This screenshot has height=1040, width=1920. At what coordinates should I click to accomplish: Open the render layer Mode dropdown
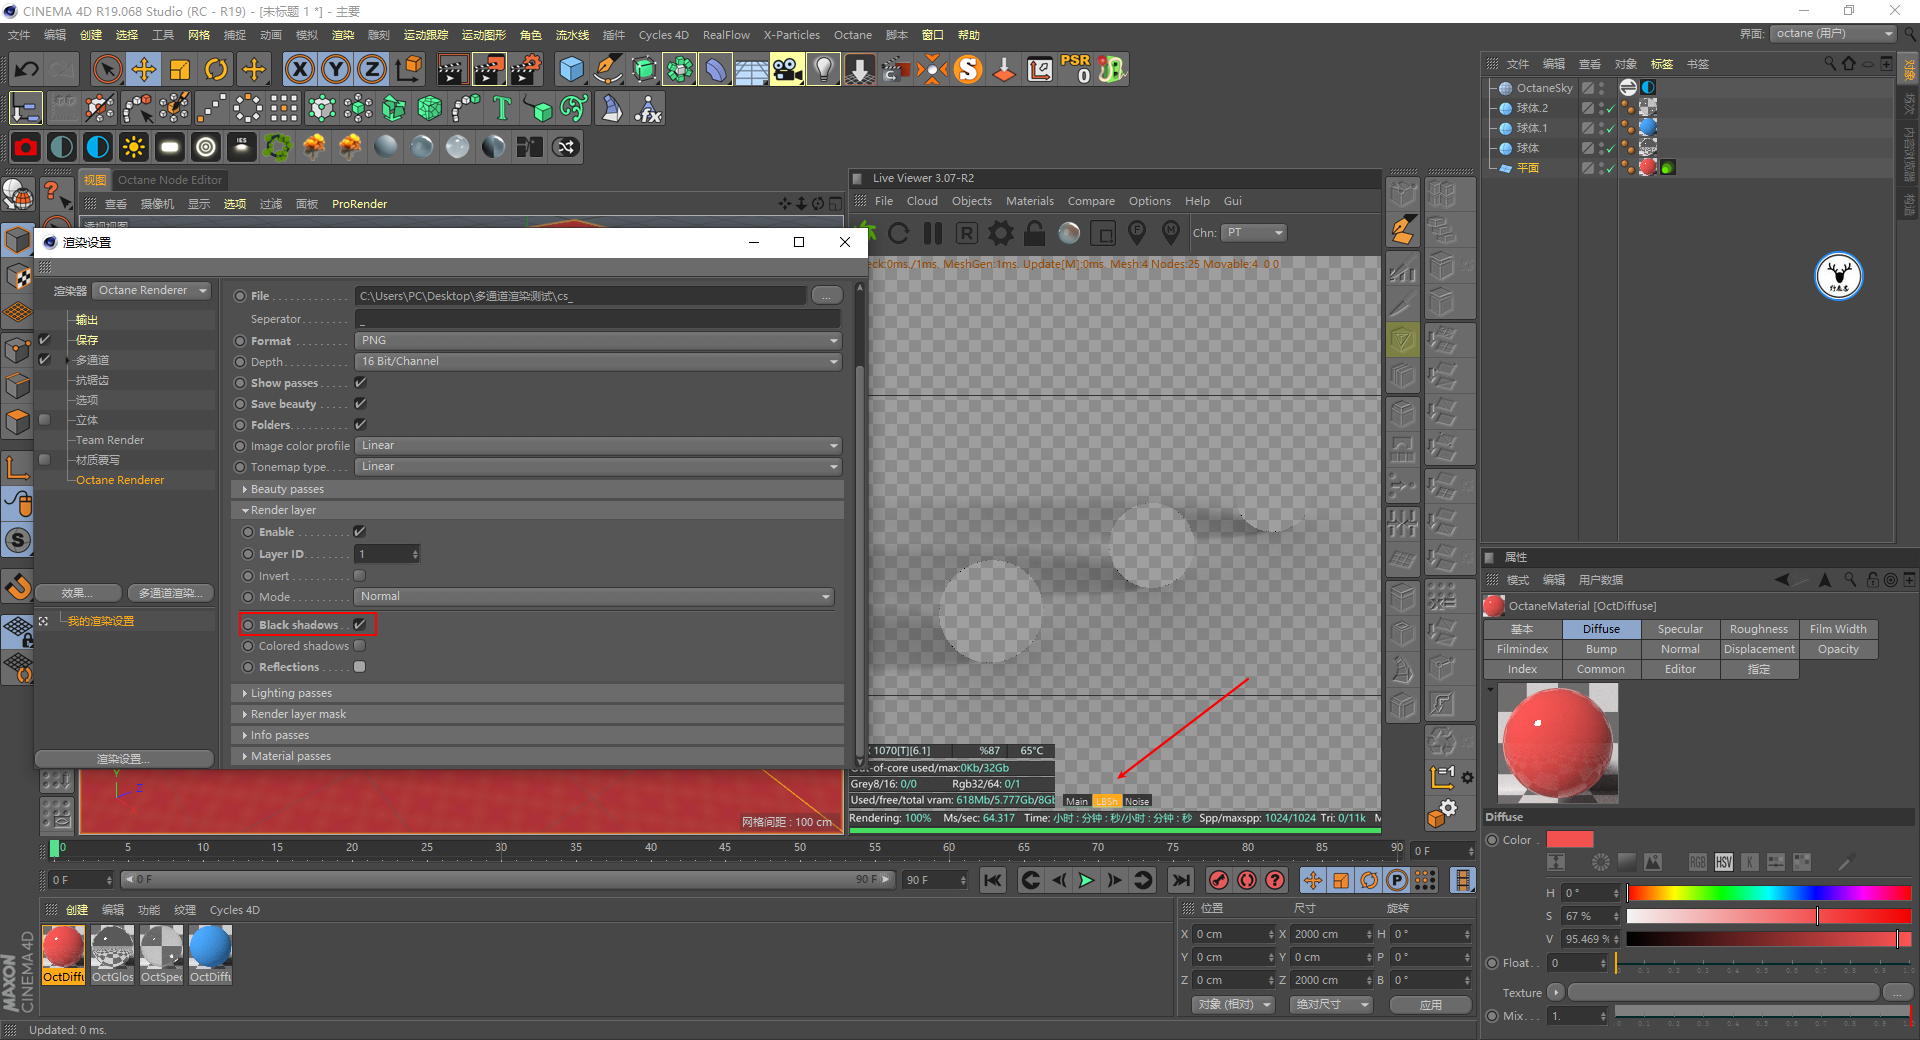coord(595,597)
